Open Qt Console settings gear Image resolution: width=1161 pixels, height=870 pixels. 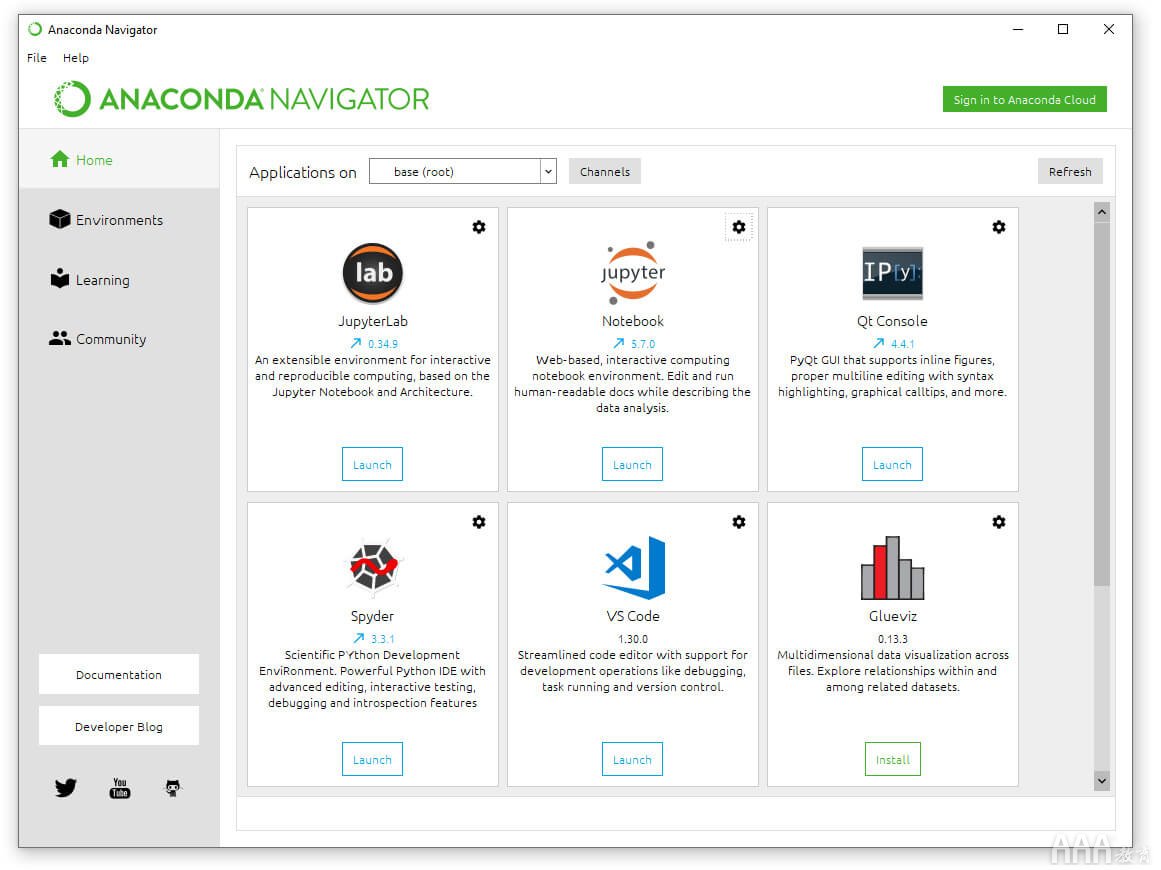pyautogui.click(x=999, y=227)
